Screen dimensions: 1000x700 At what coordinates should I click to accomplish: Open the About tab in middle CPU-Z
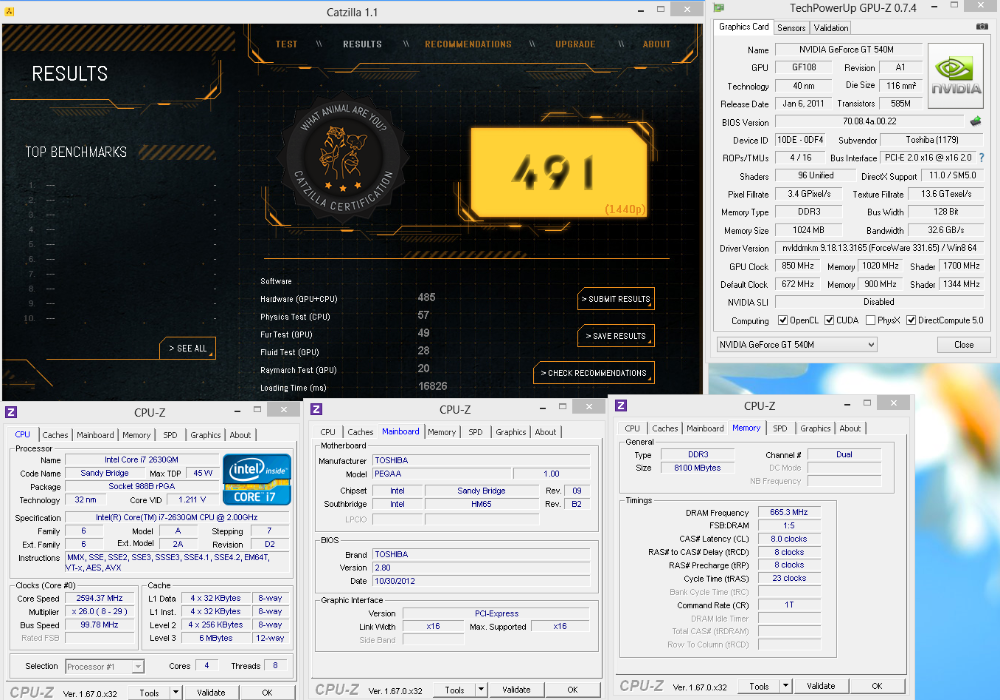pos(545,432)
